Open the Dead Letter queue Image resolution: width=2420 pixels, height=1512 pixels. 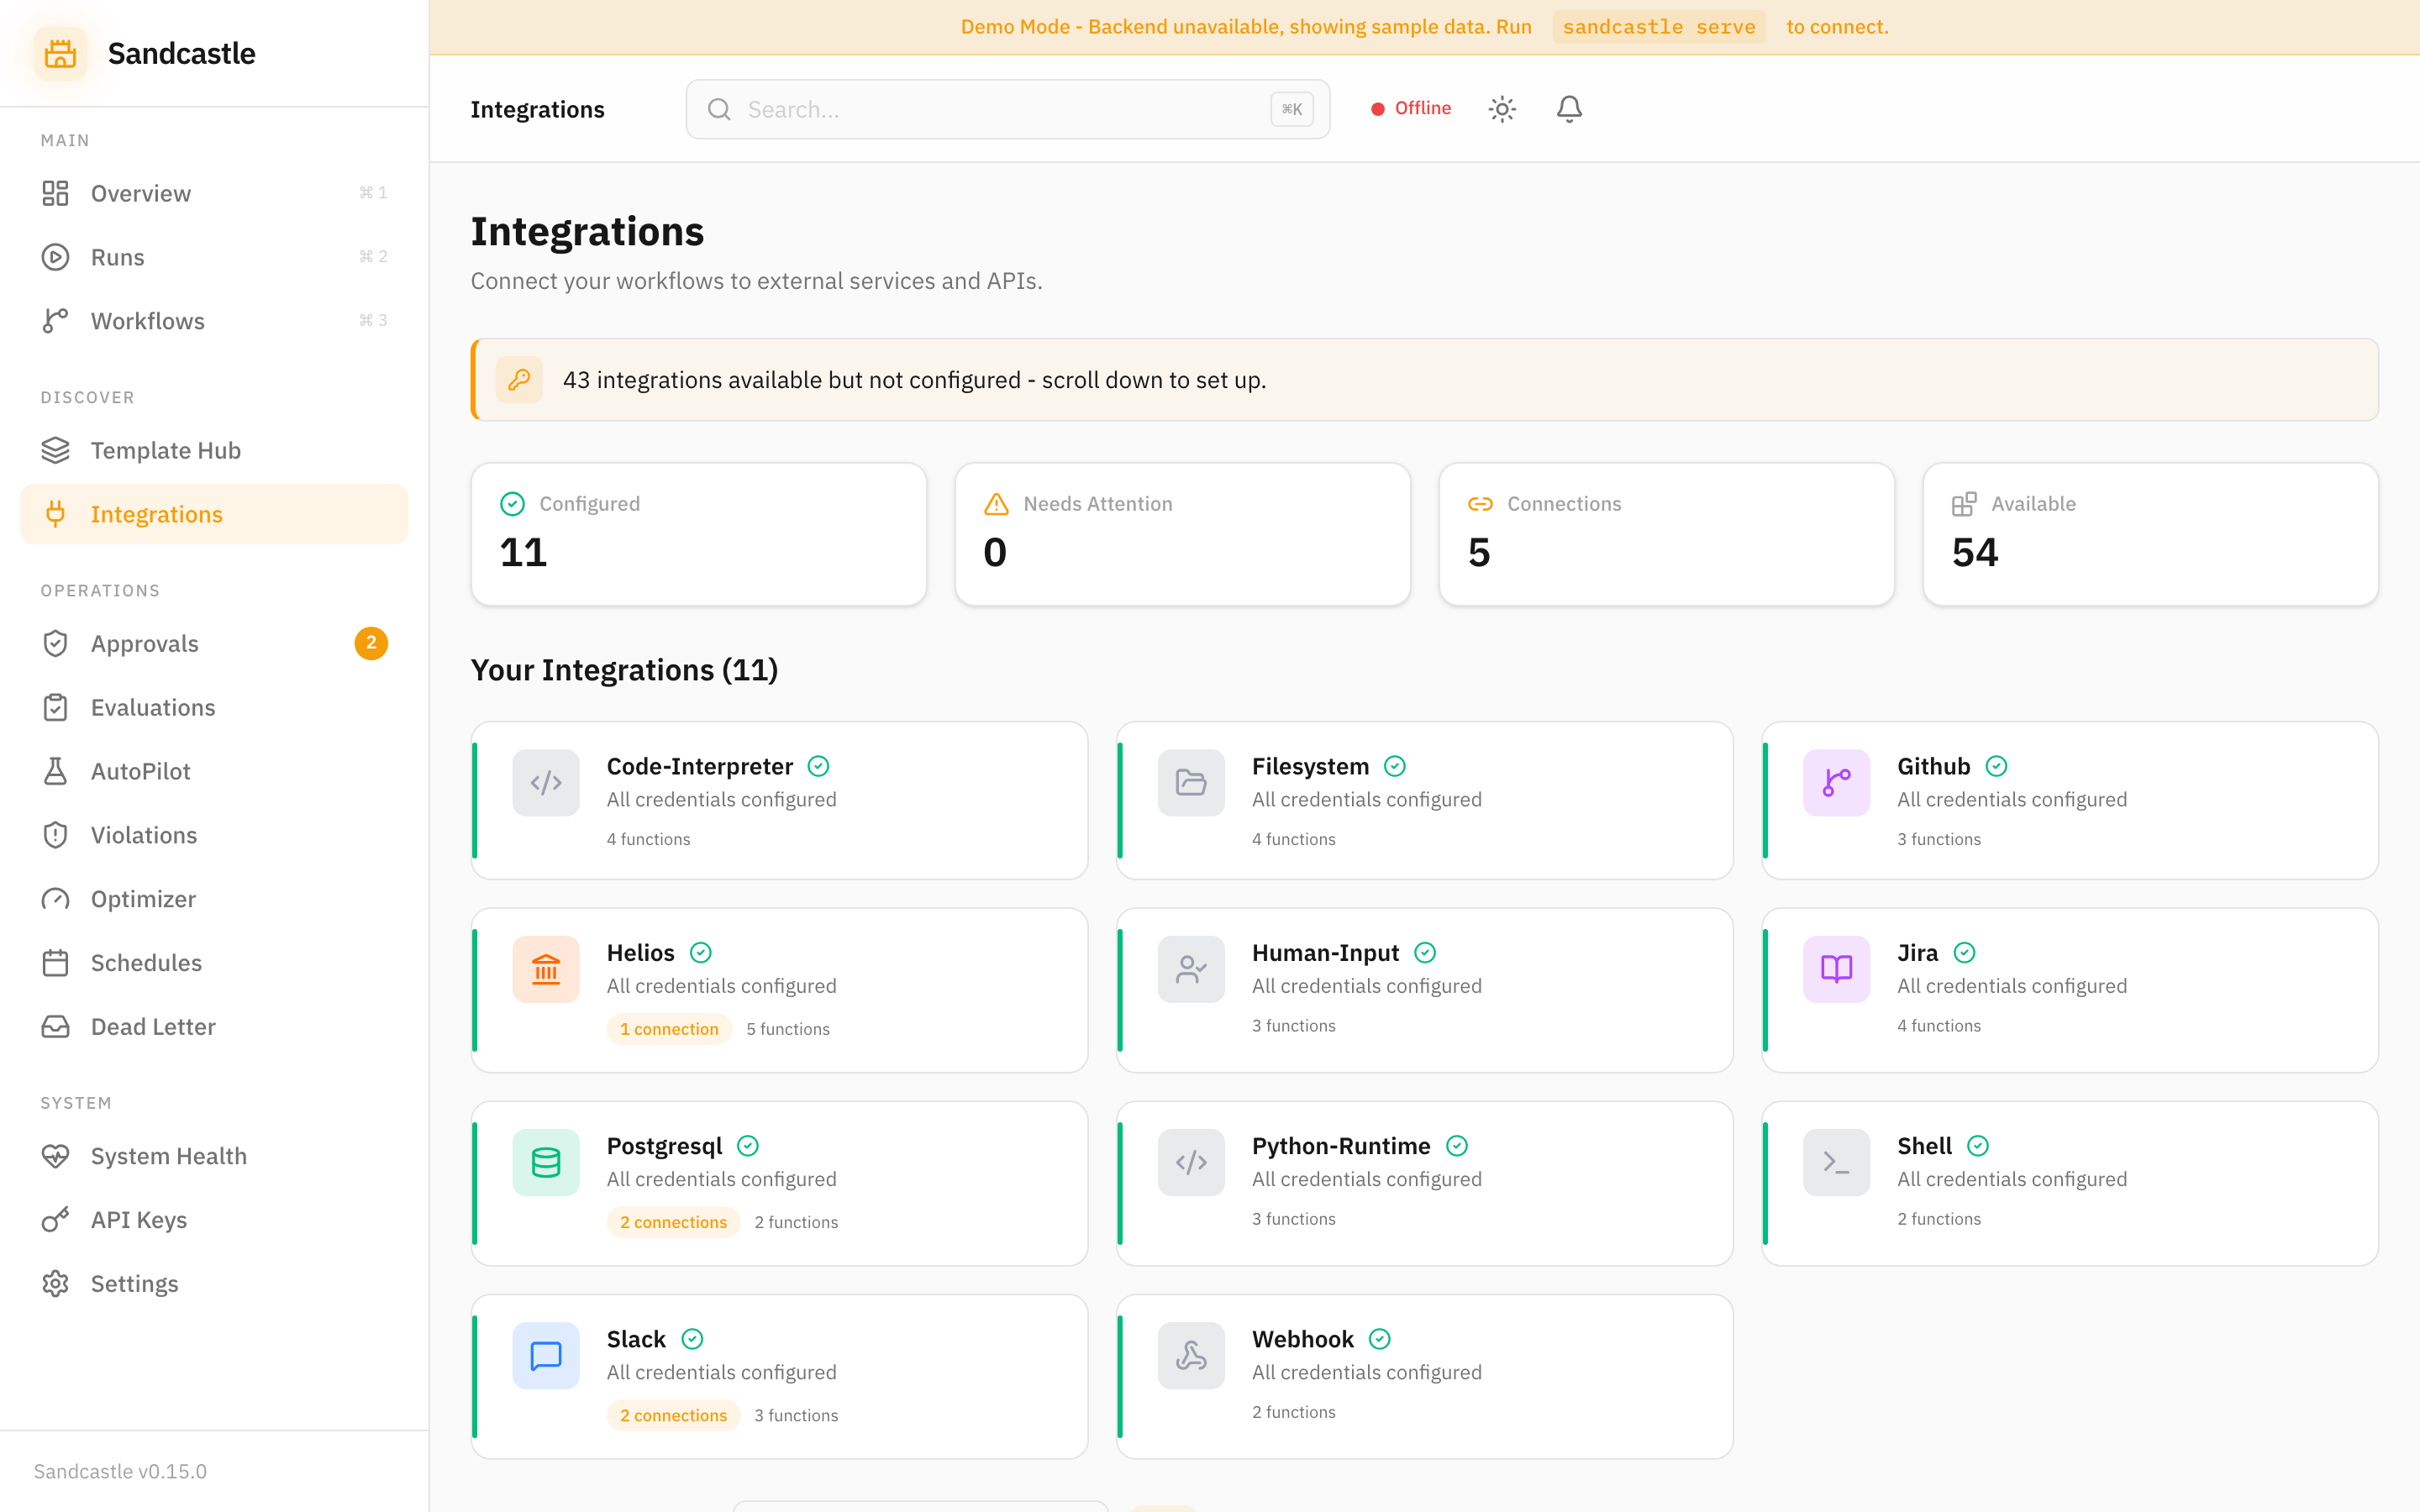[152, 1026]
